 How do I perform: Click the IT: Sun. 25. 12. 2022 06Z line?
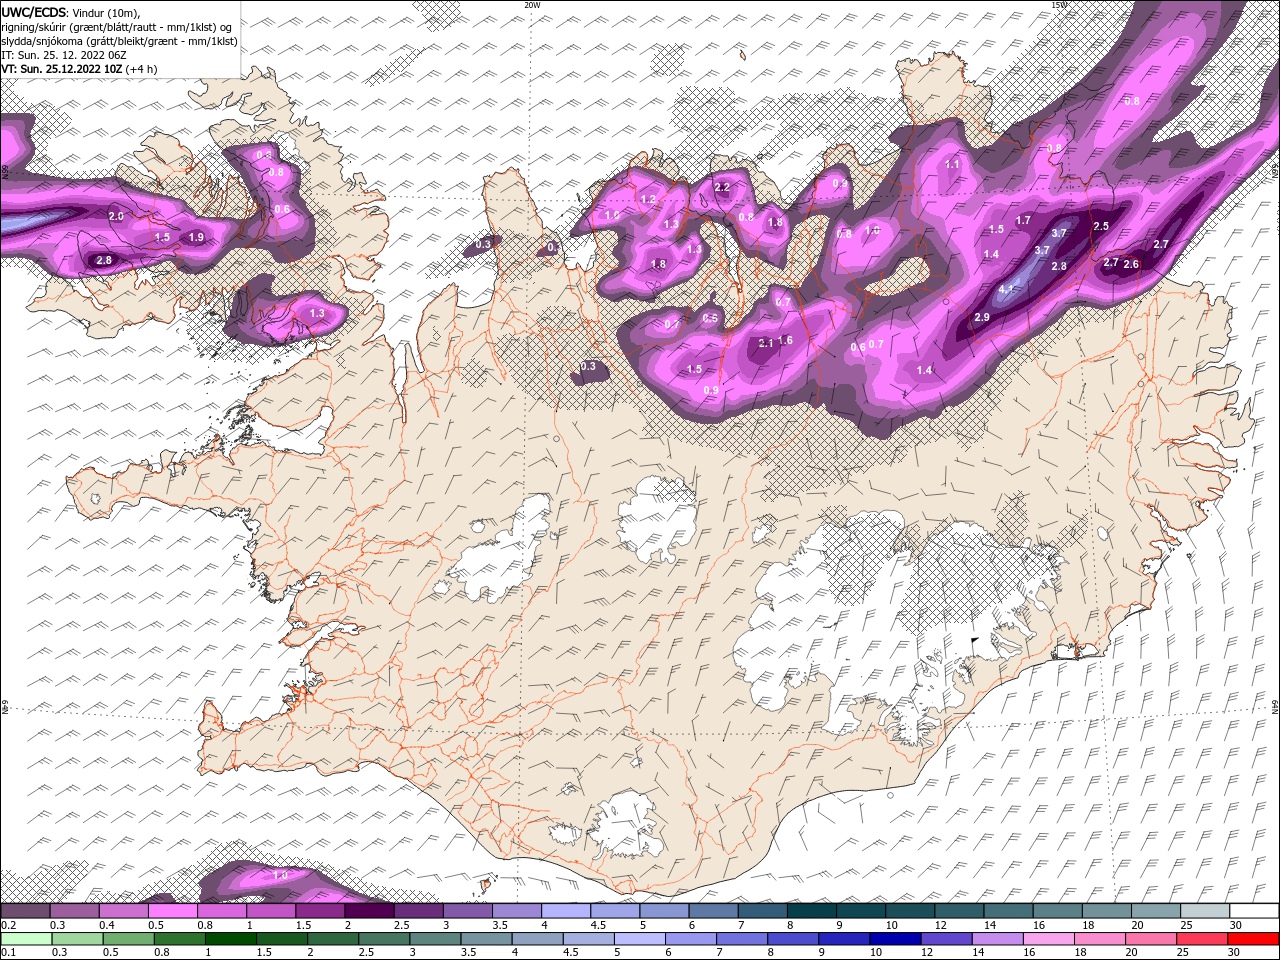click(x=62, y=55)
